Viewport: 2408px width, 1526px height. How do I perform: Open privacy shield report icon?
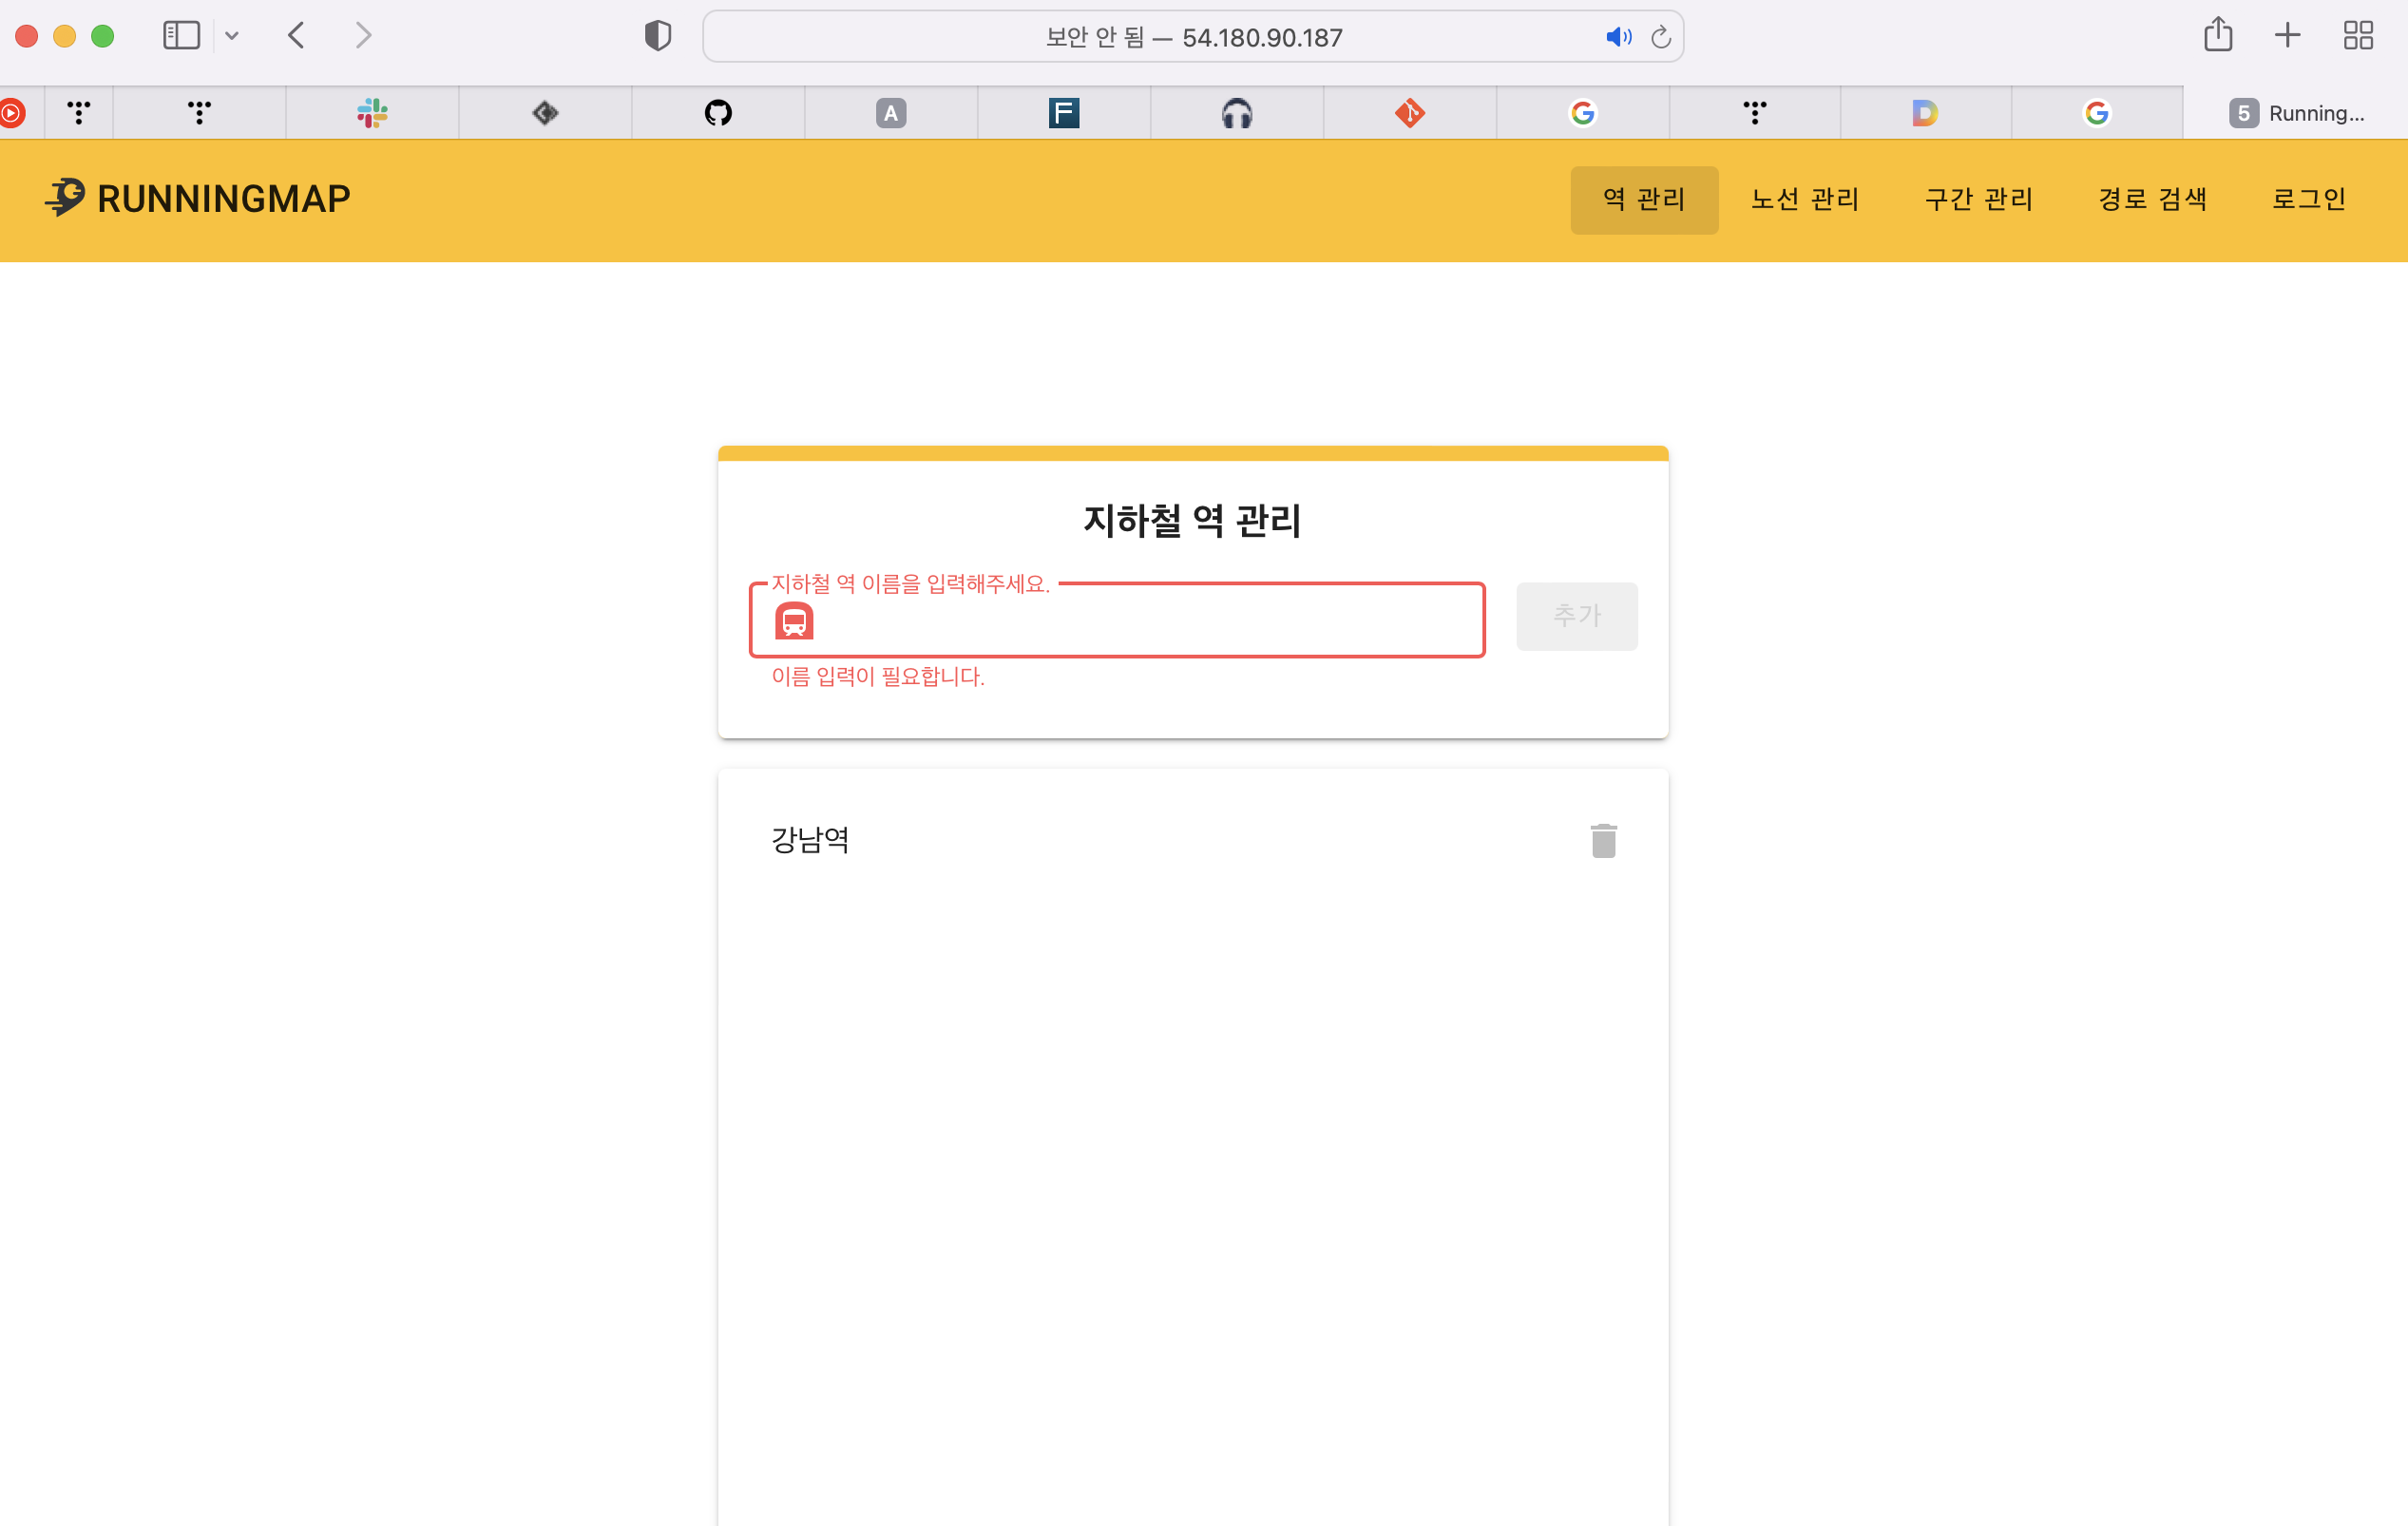coord(657,36)
